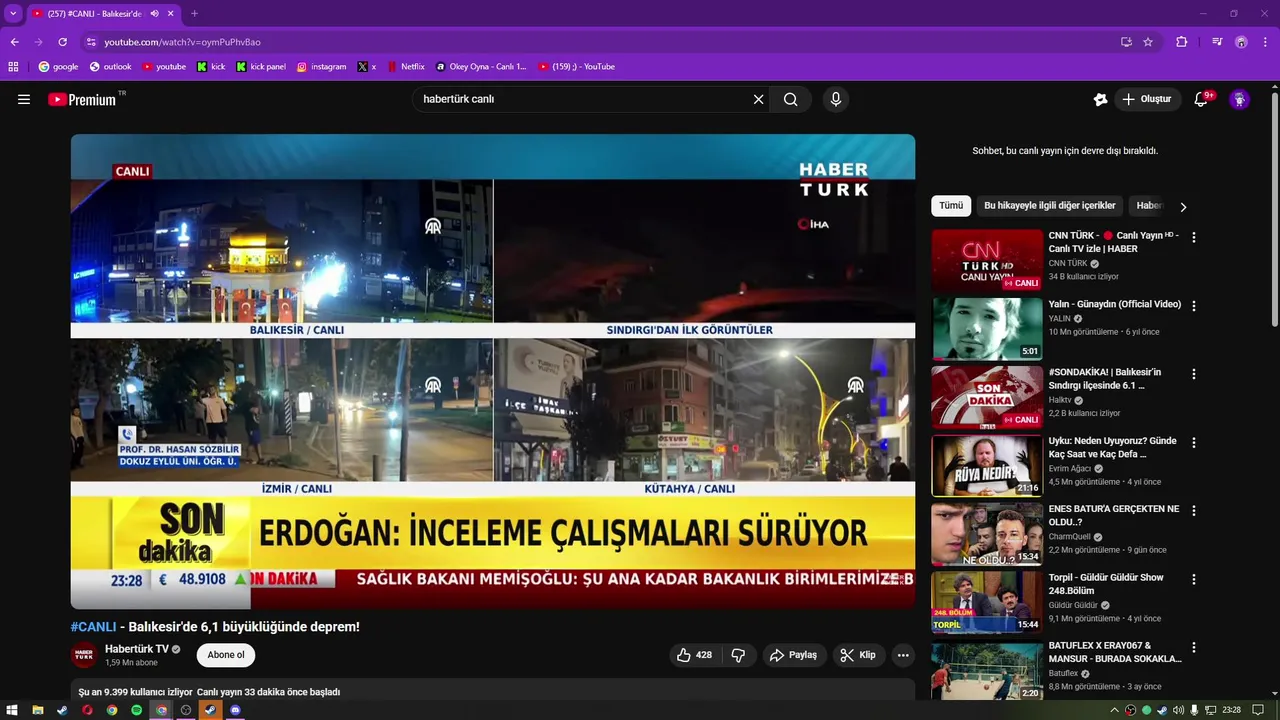Viewport: 1280px width, 720px height.
Task: Open the Chrome three-dot menu
Action: (1265, 42)
